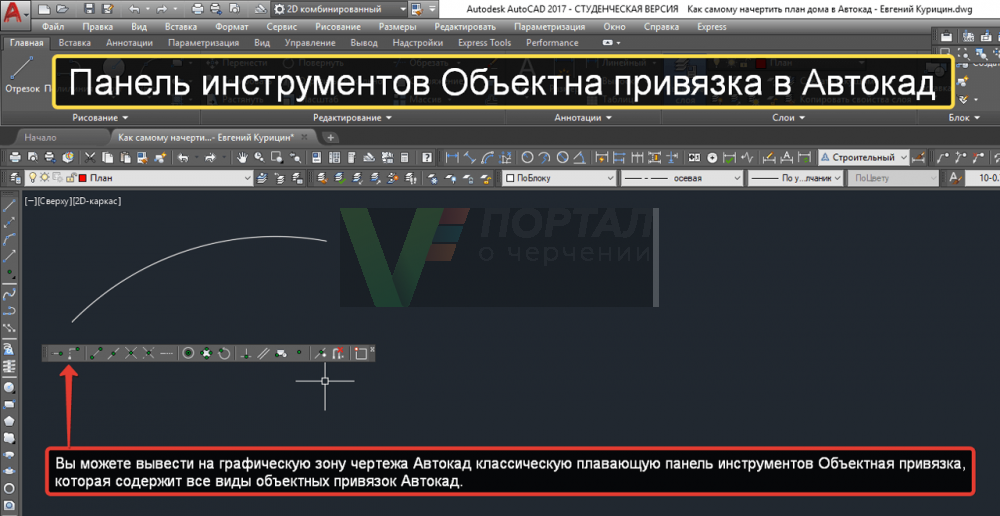Click the Cut scissors icon

(89, 158)
